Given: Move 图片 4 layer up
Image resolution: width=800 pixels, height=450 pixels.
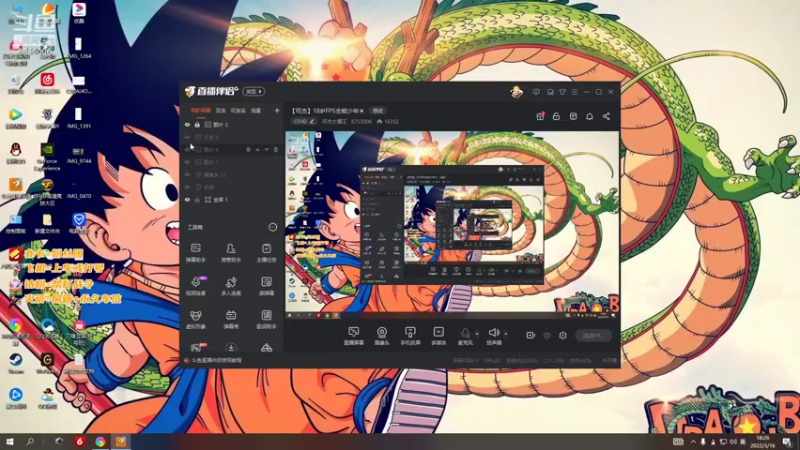Looking at the screenshot, I should point(257,149).
